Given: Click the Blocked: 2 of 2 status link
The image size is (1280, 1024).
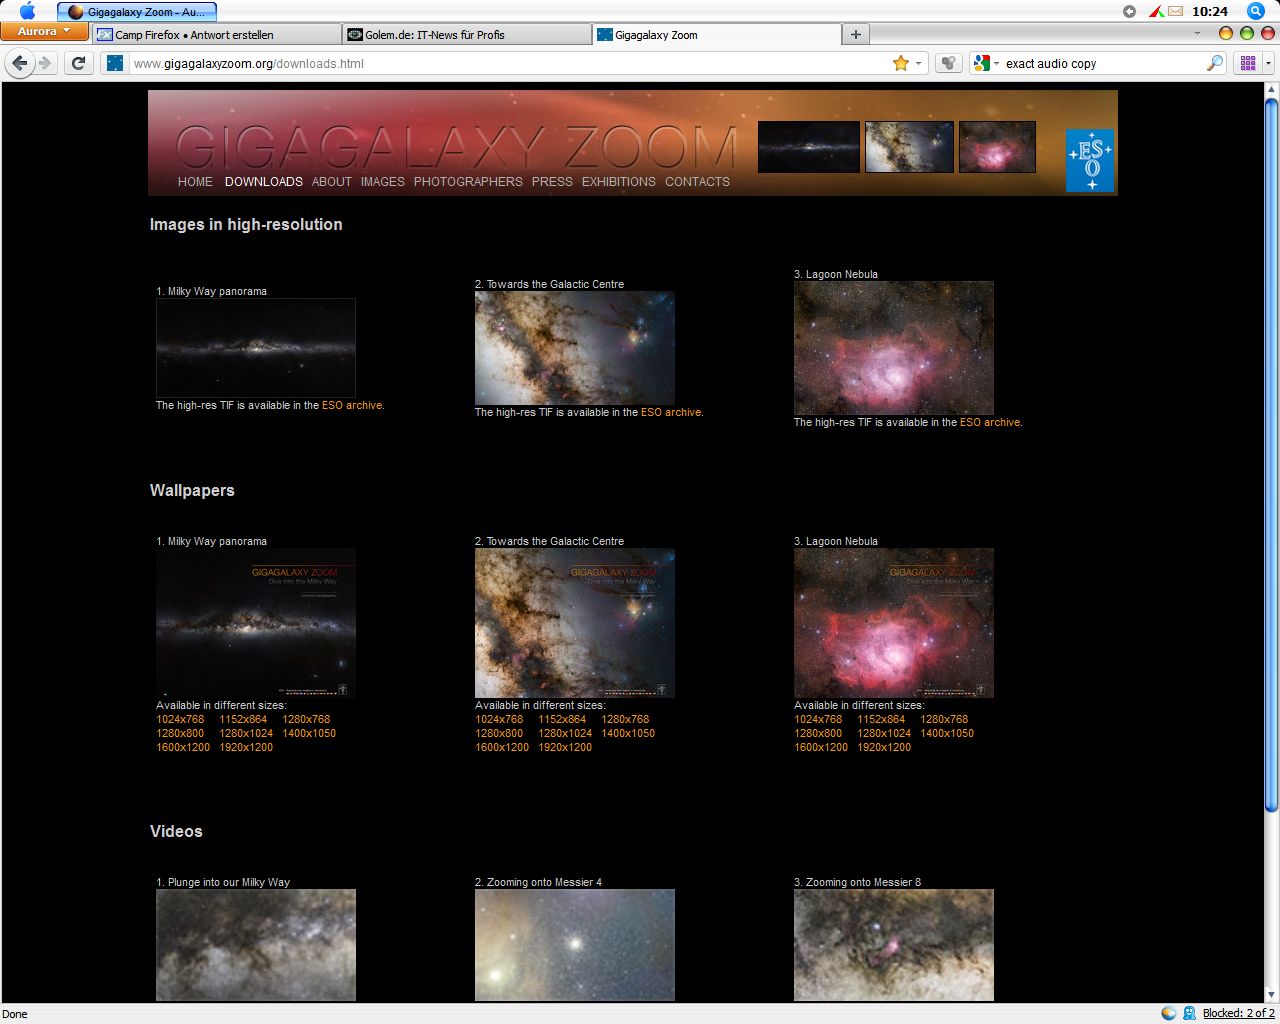Looking at the screenshot, I should 1239,1013.
